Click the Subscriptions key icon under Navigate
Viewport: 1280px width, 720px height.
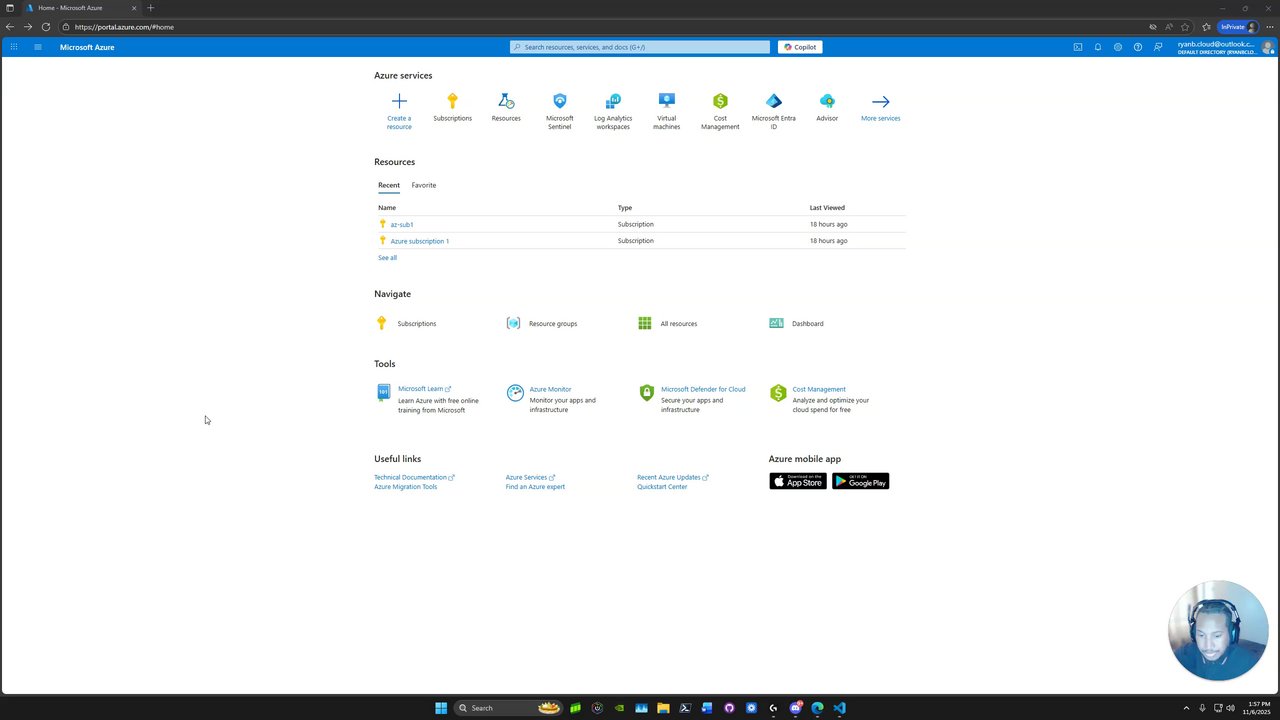point(381,323)
